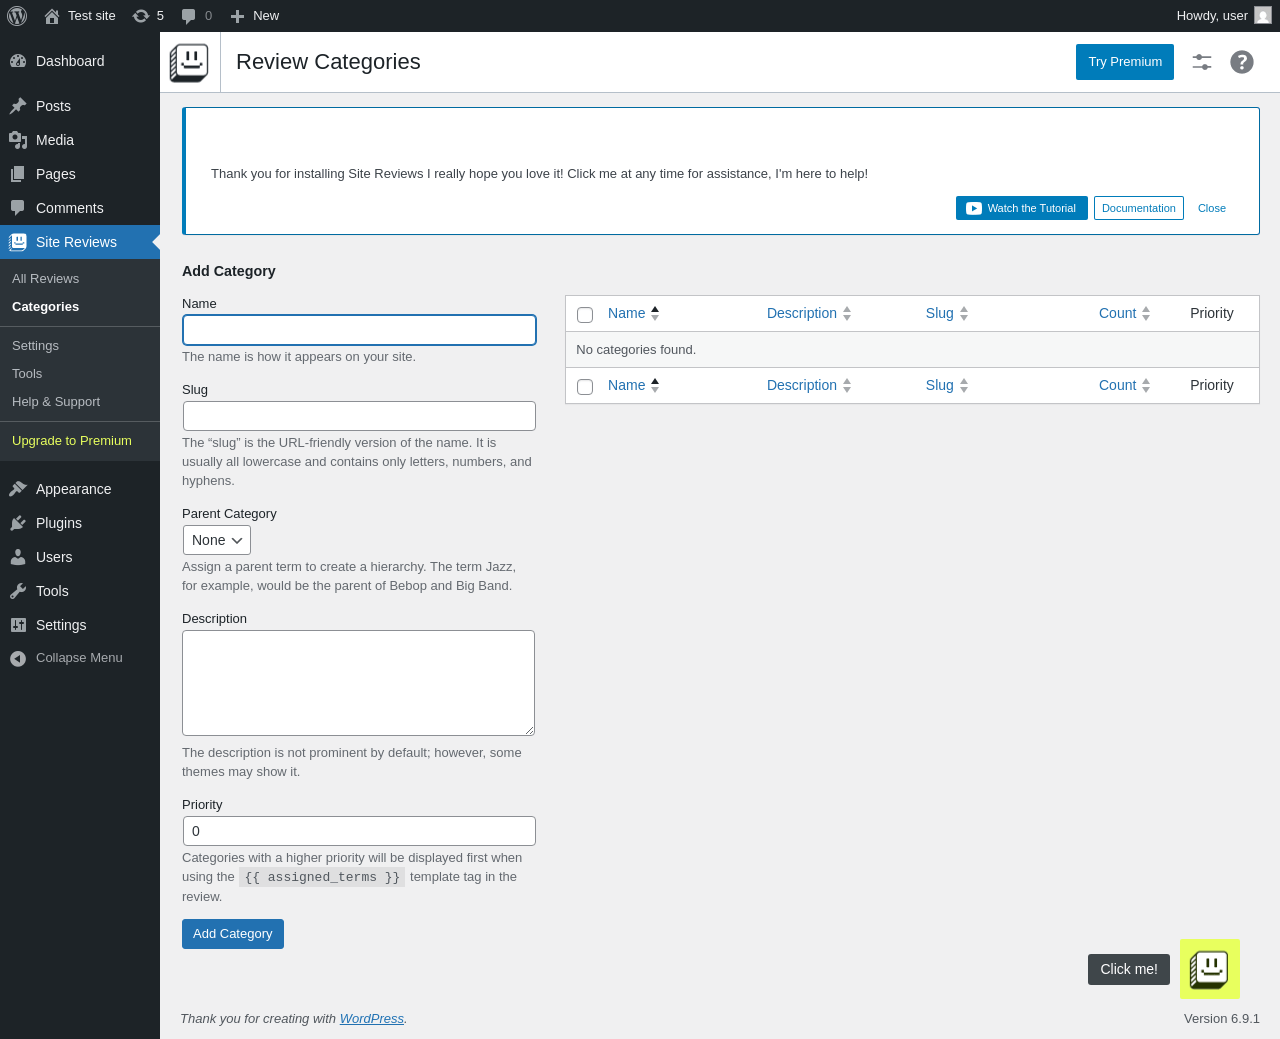Expand the Parent Category dropdown
The height and width of the screenshot is (1039, 1280).
click(x=216, y=540)
